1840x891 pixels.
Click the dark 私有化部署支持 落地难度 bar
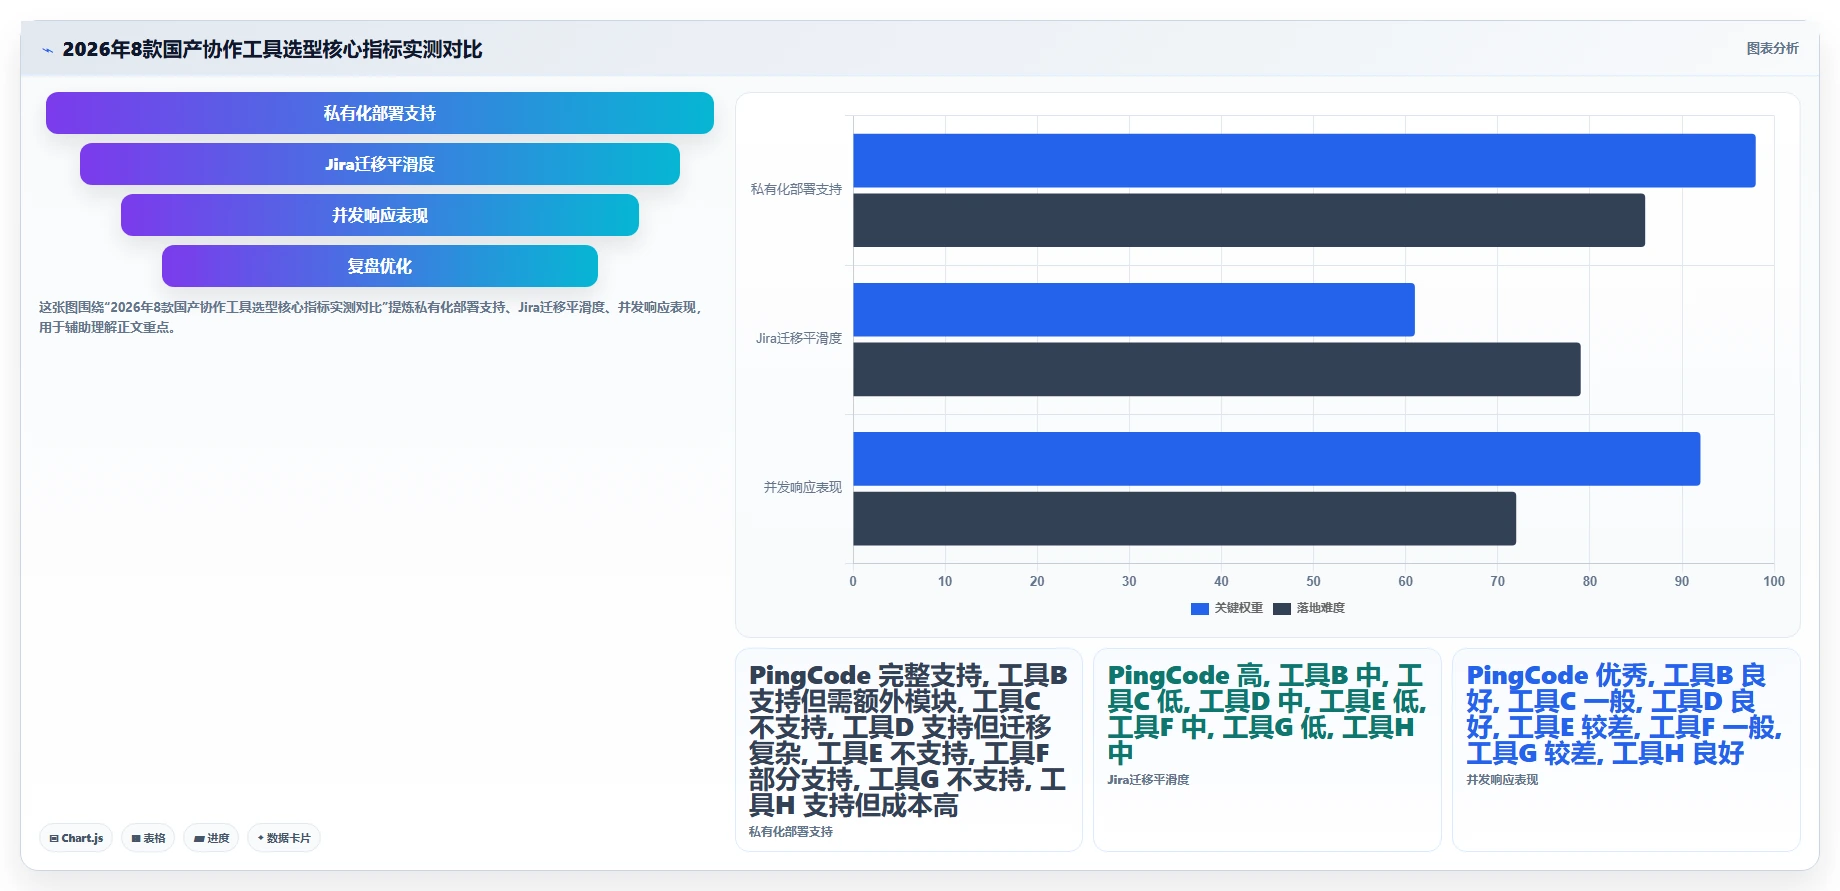[x=1249, y=220]
